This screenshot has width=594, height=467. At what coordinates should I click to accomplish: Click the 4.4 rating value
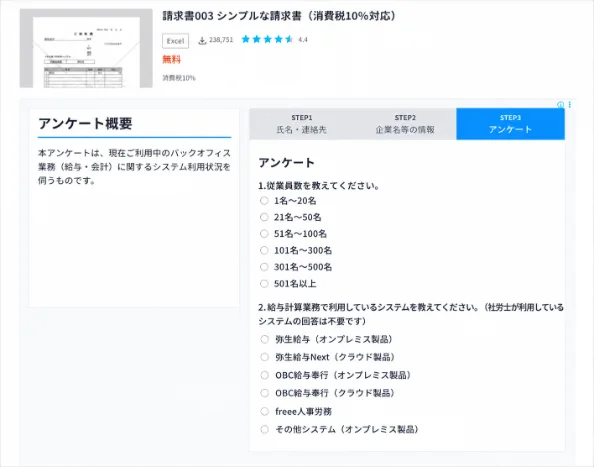(x=303, y=39)
